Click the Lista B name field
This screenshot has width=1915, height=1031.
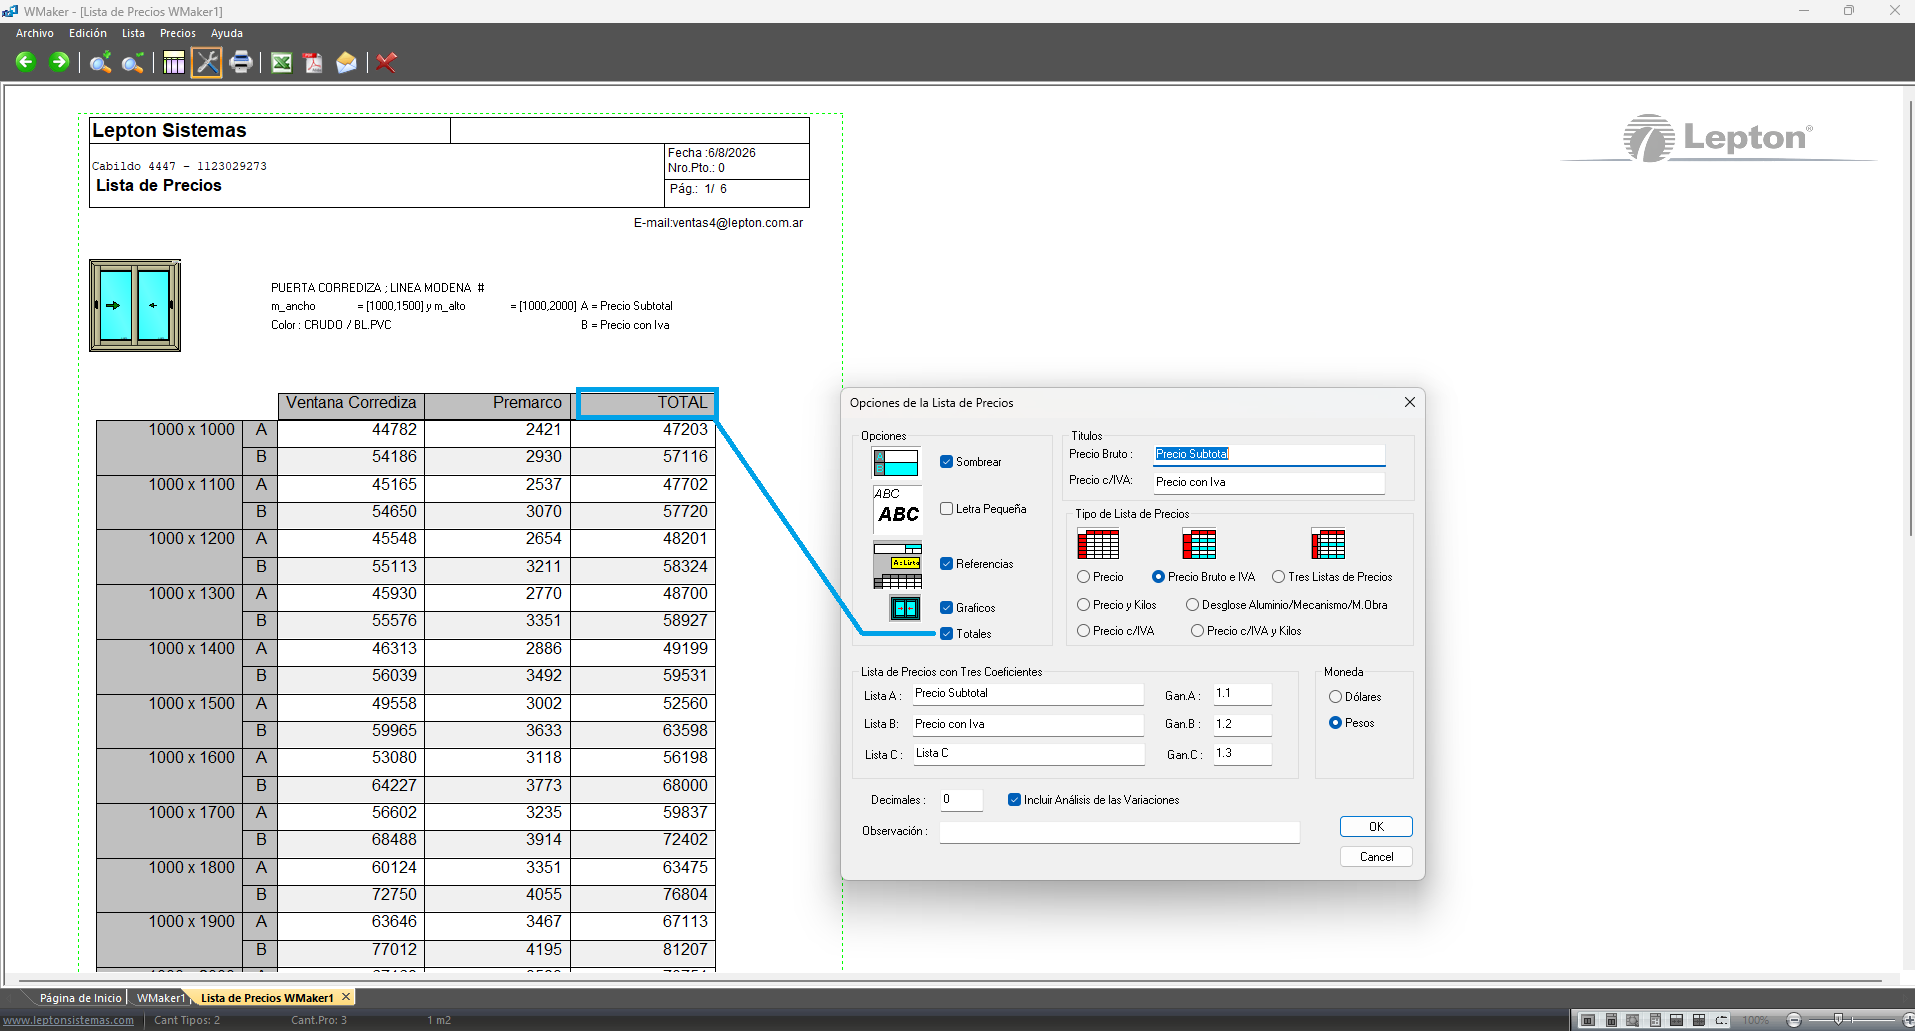point(1028,724)
